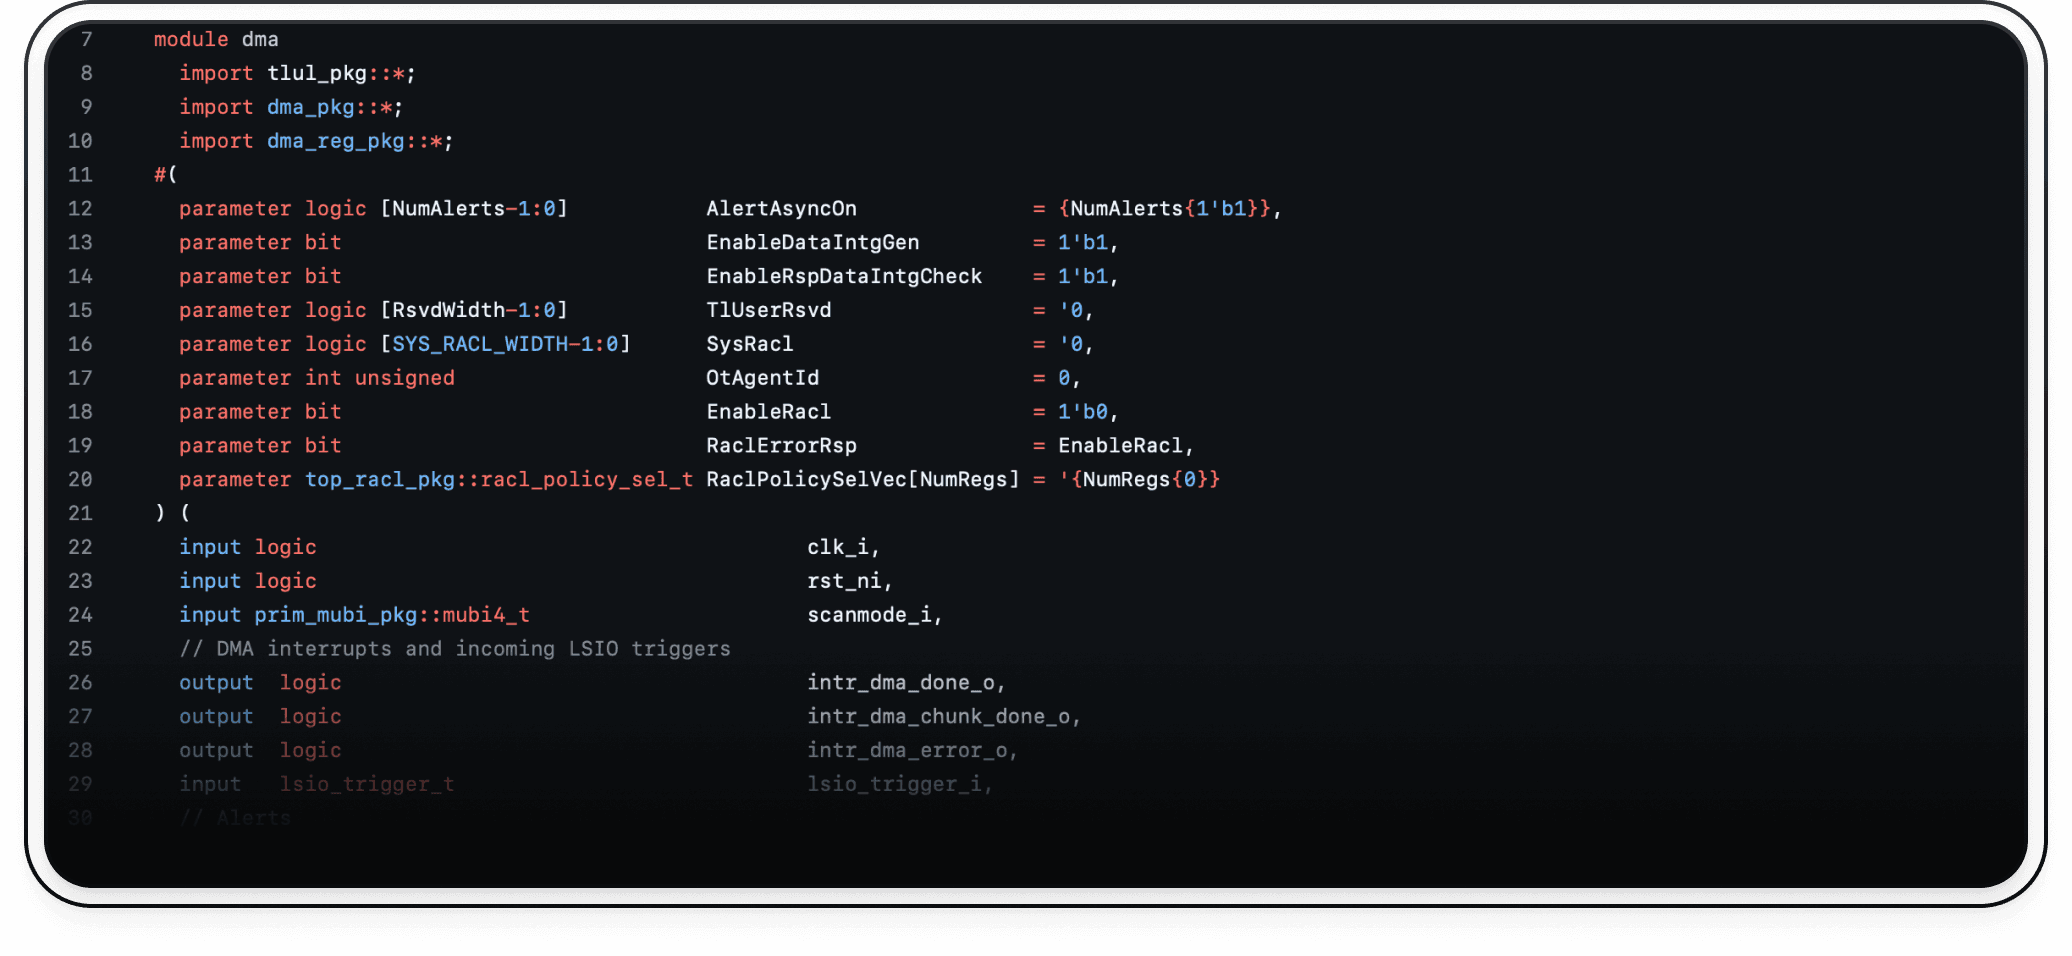The width and height of the screenshot is (2072, 956).
Task: Click SYS_RACL_WIDTH constant on line 16
Action: coord(480,344)
